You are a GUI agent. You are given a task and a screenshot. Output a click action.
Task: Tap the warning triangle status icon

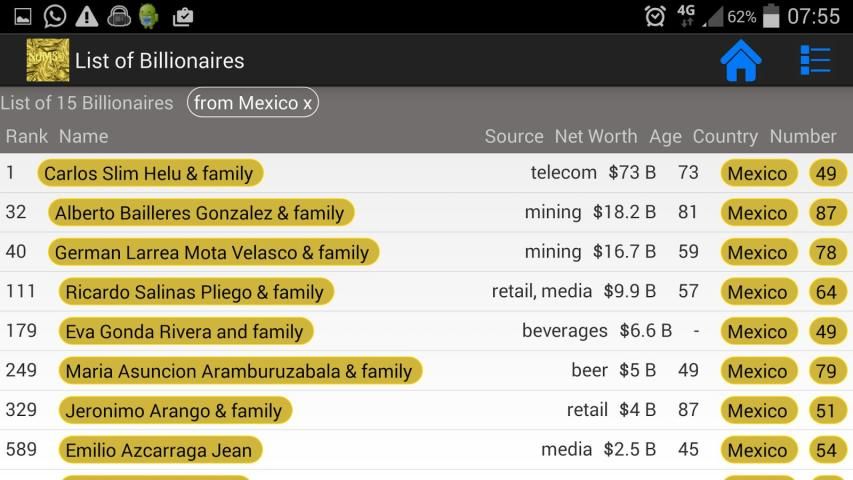pos(86,16)
